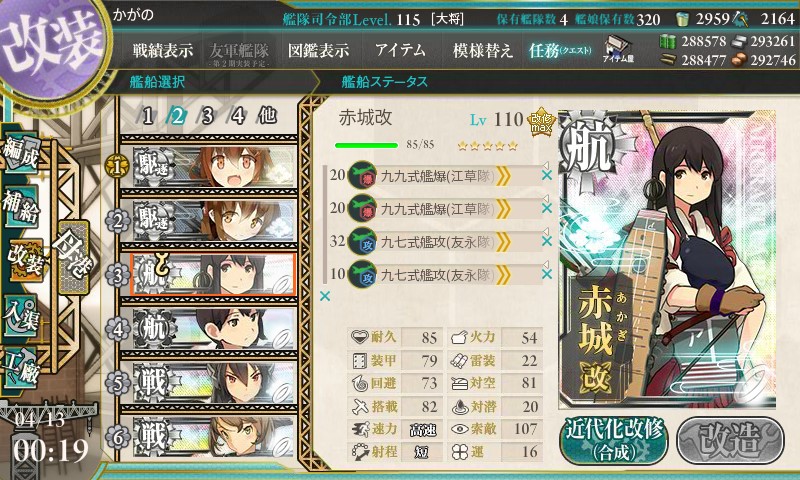Click the torpedo bomber icon in third slot
Viewport: 800px width, 480px height.
tap(362, 241)
